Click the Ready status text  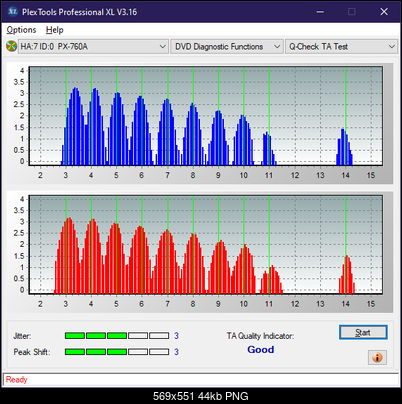(17, 380)
